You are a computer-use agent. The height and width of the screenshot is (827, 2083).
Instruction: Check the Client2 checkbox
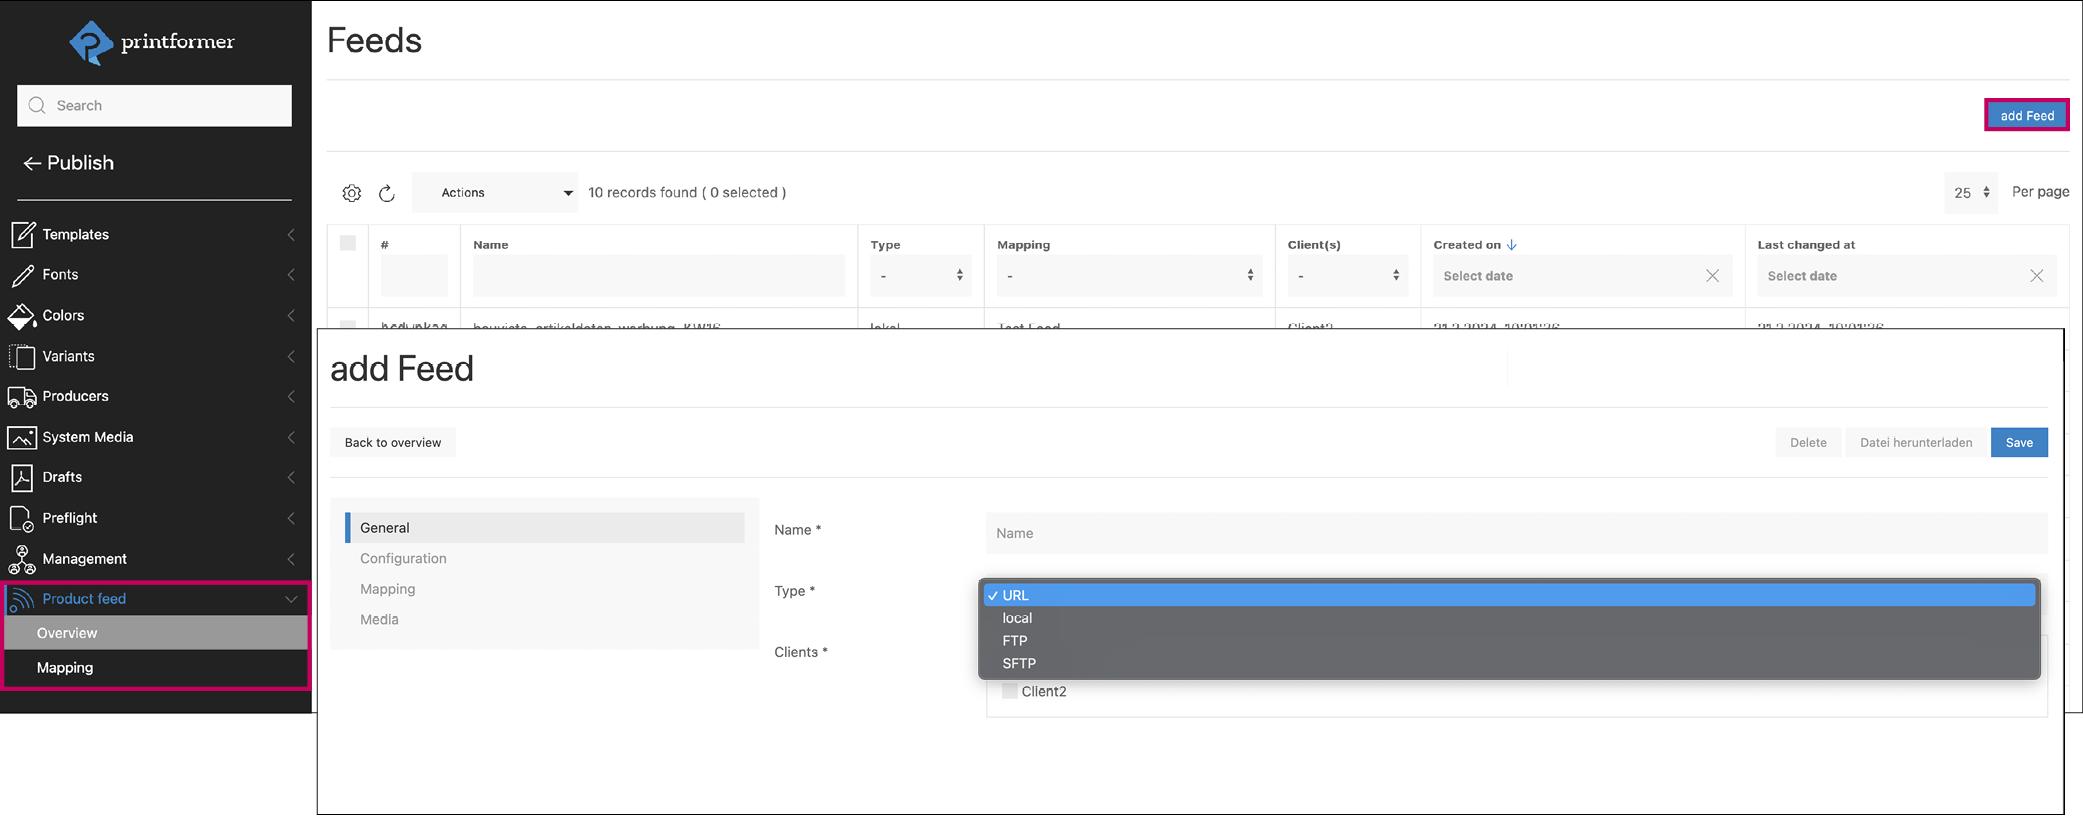[x=1010, y=691]
